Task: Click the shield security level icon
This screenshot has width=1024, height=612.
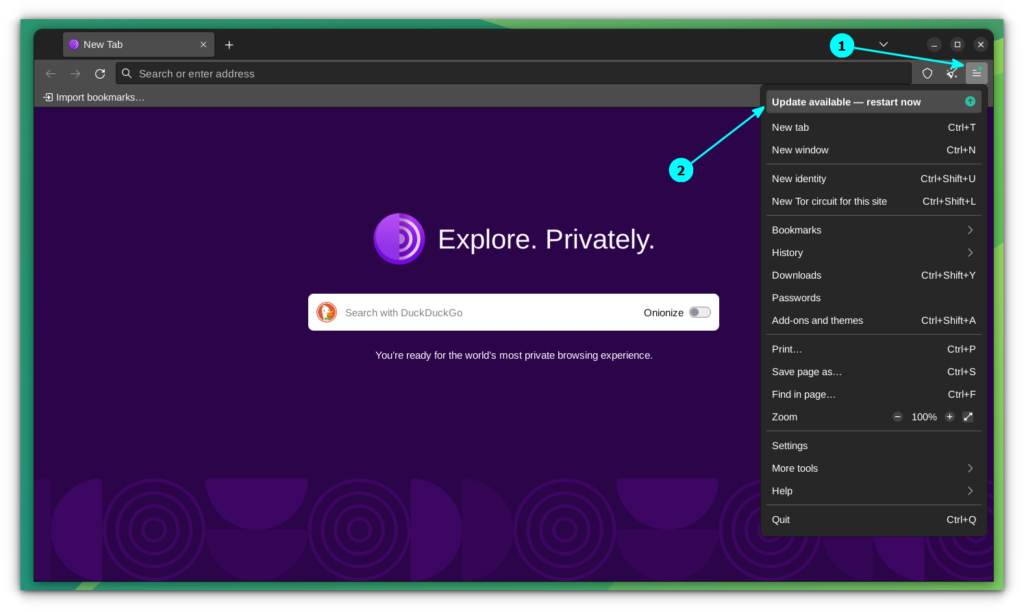Action: tap(927, 73)
